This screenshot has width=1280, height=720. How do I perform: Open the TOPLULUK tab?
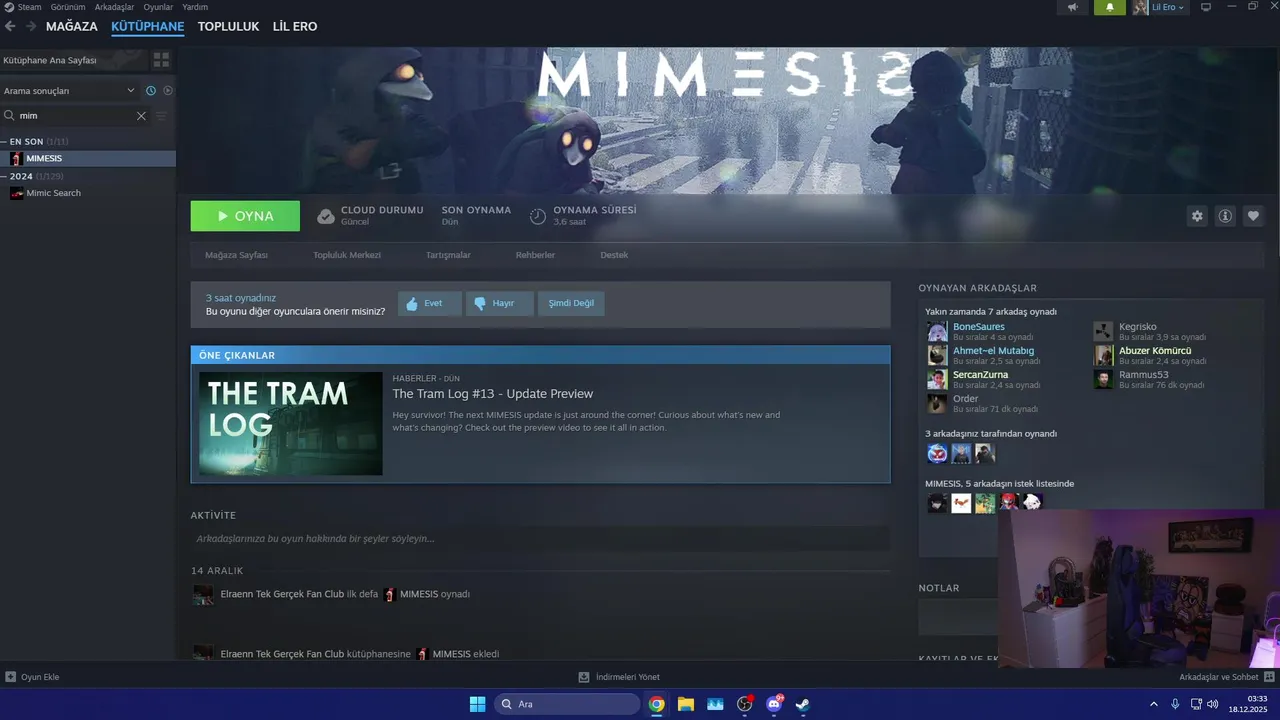point(228,26)
